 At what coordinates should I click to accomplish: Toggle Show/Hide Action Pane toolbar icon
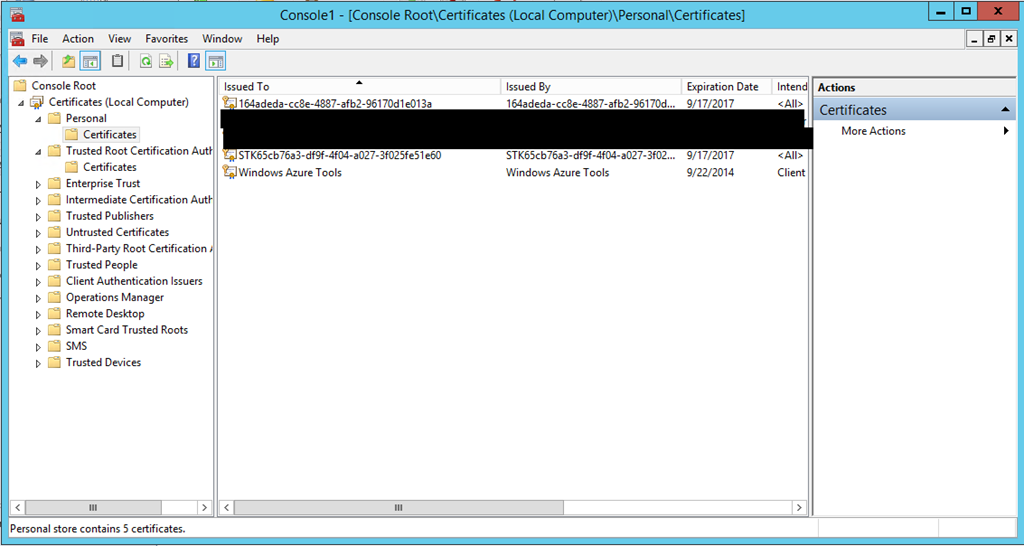coord(215,61)
